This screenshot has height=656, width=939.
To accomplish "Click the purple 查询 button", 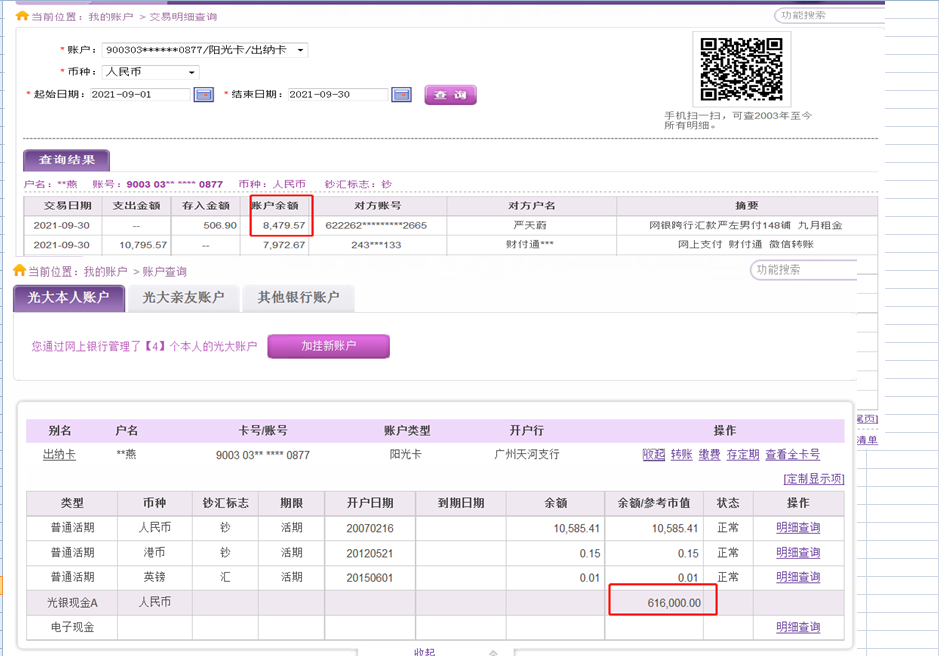I will [x=450, y=95].
